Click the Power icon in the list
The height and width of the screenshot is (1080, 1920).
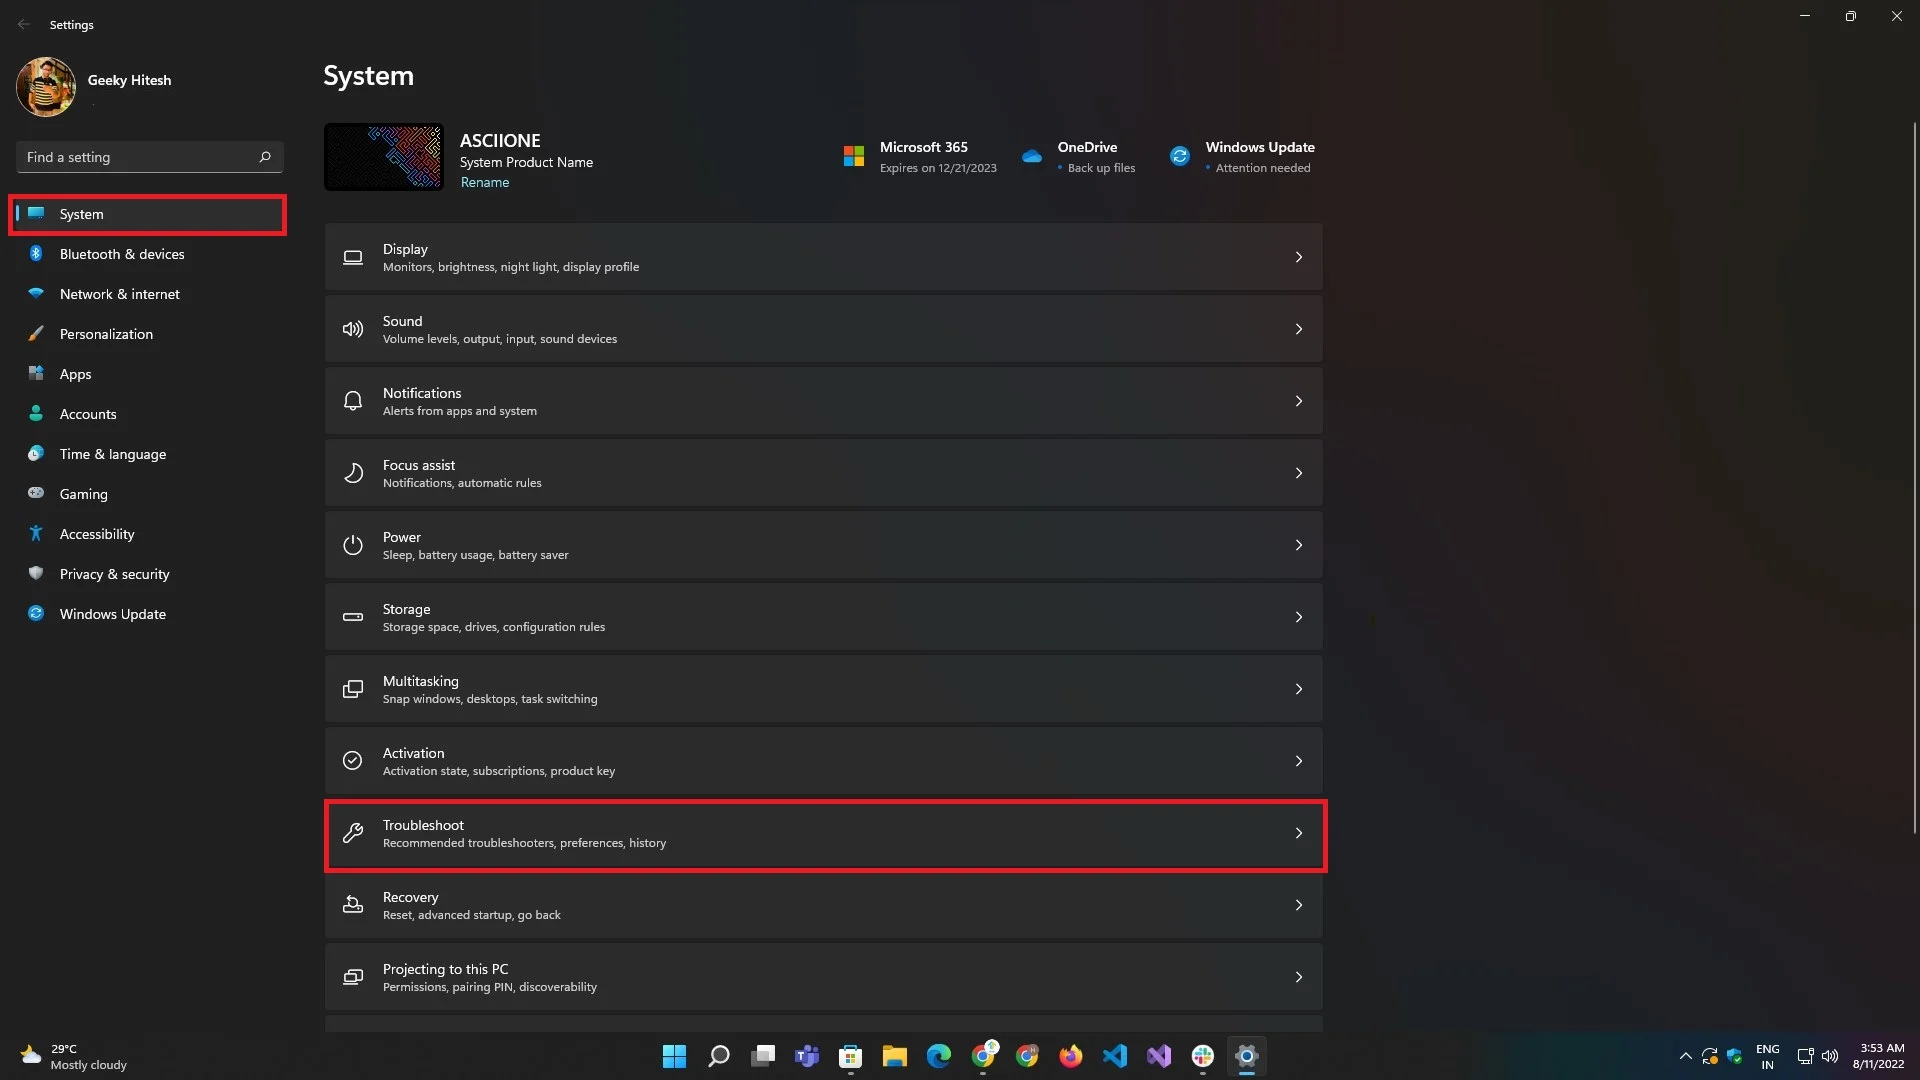pyautogui.click(x=352, y=545)
